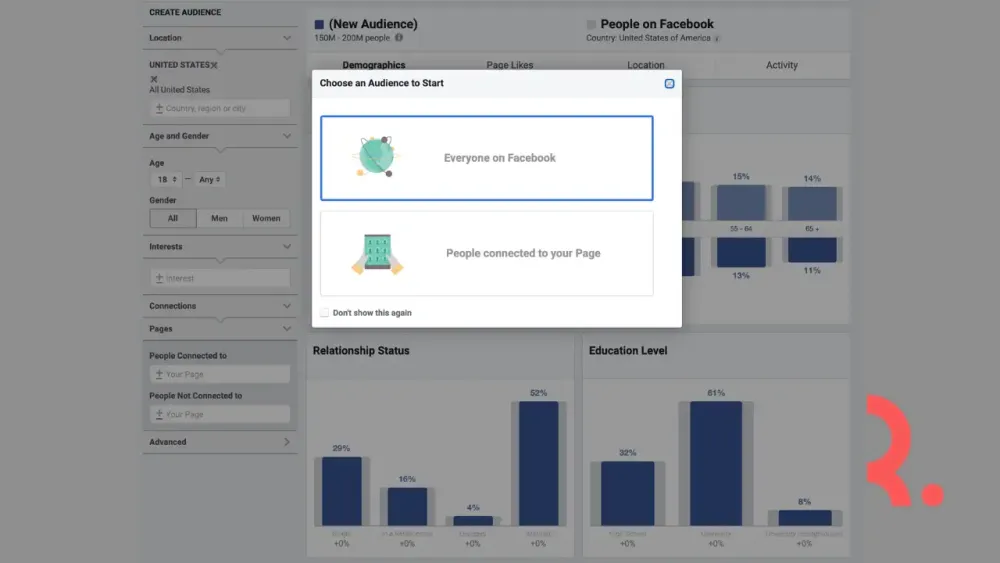The width and height of the screenshot is (1000, 563).
Task: Remove All United States entry with X
Action: pyautogui.click(x=154, y=79)
